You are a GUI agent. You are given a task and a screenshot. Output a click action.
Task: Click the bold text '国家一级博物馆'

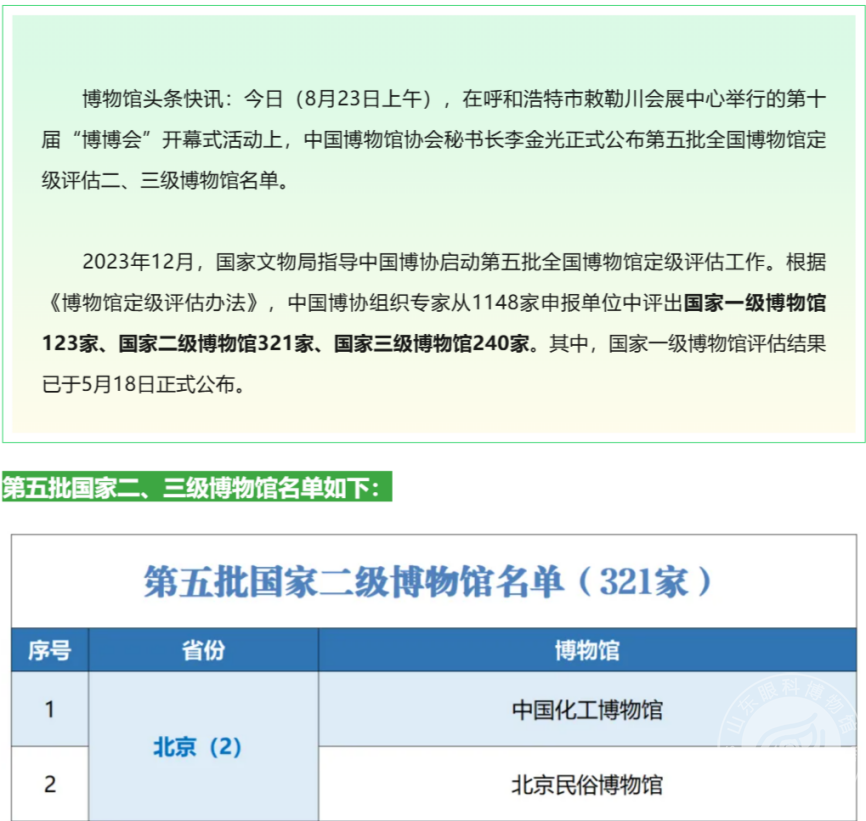tap(754, 303)
